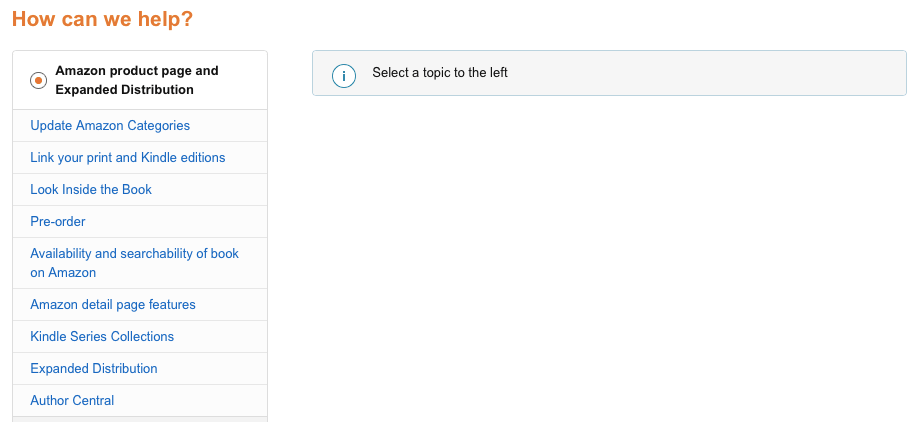924x422 pixels.
Task: Click the empty right side of the info banner
Action: pos(750,73)
